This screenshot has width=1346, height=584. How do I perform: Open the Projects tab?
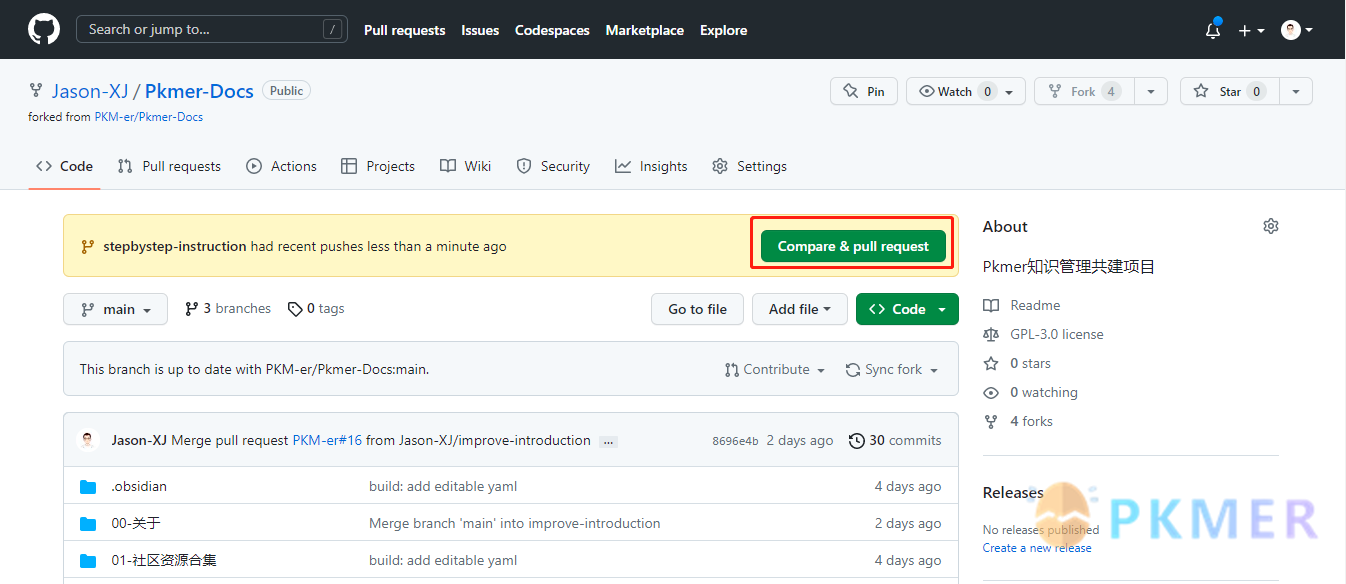tap(378, 166)
